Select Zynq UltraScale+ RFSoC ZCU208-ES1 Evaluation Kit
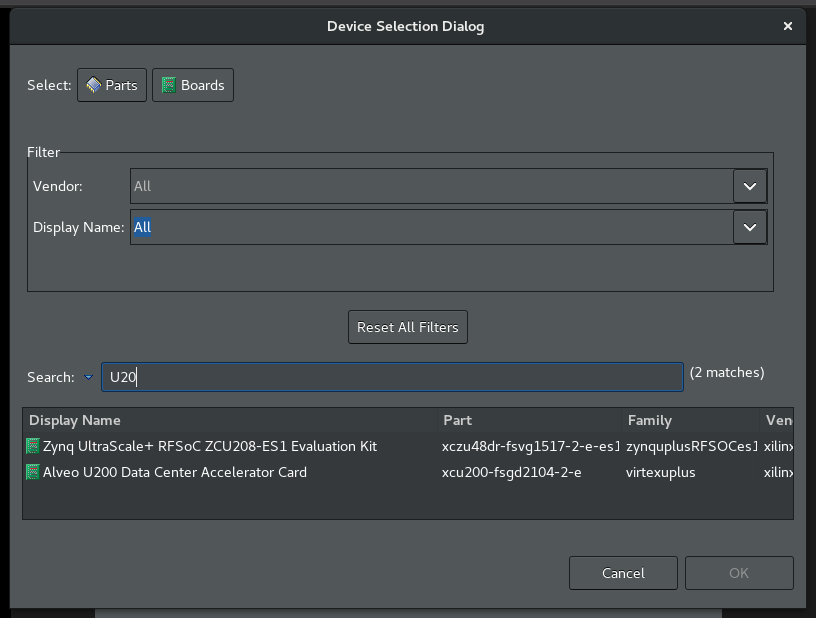The width and height of the screenshot is (816, 618). coord(210,446)
